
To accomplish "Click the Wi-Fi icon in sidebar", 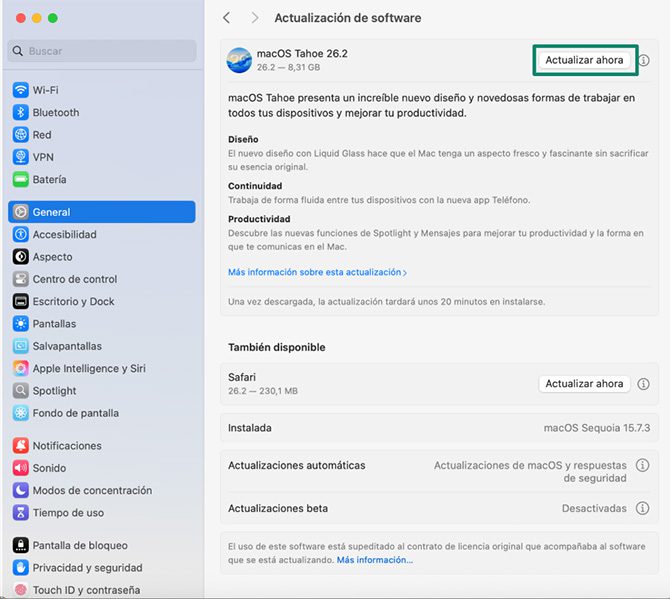I will pos(20,90).
